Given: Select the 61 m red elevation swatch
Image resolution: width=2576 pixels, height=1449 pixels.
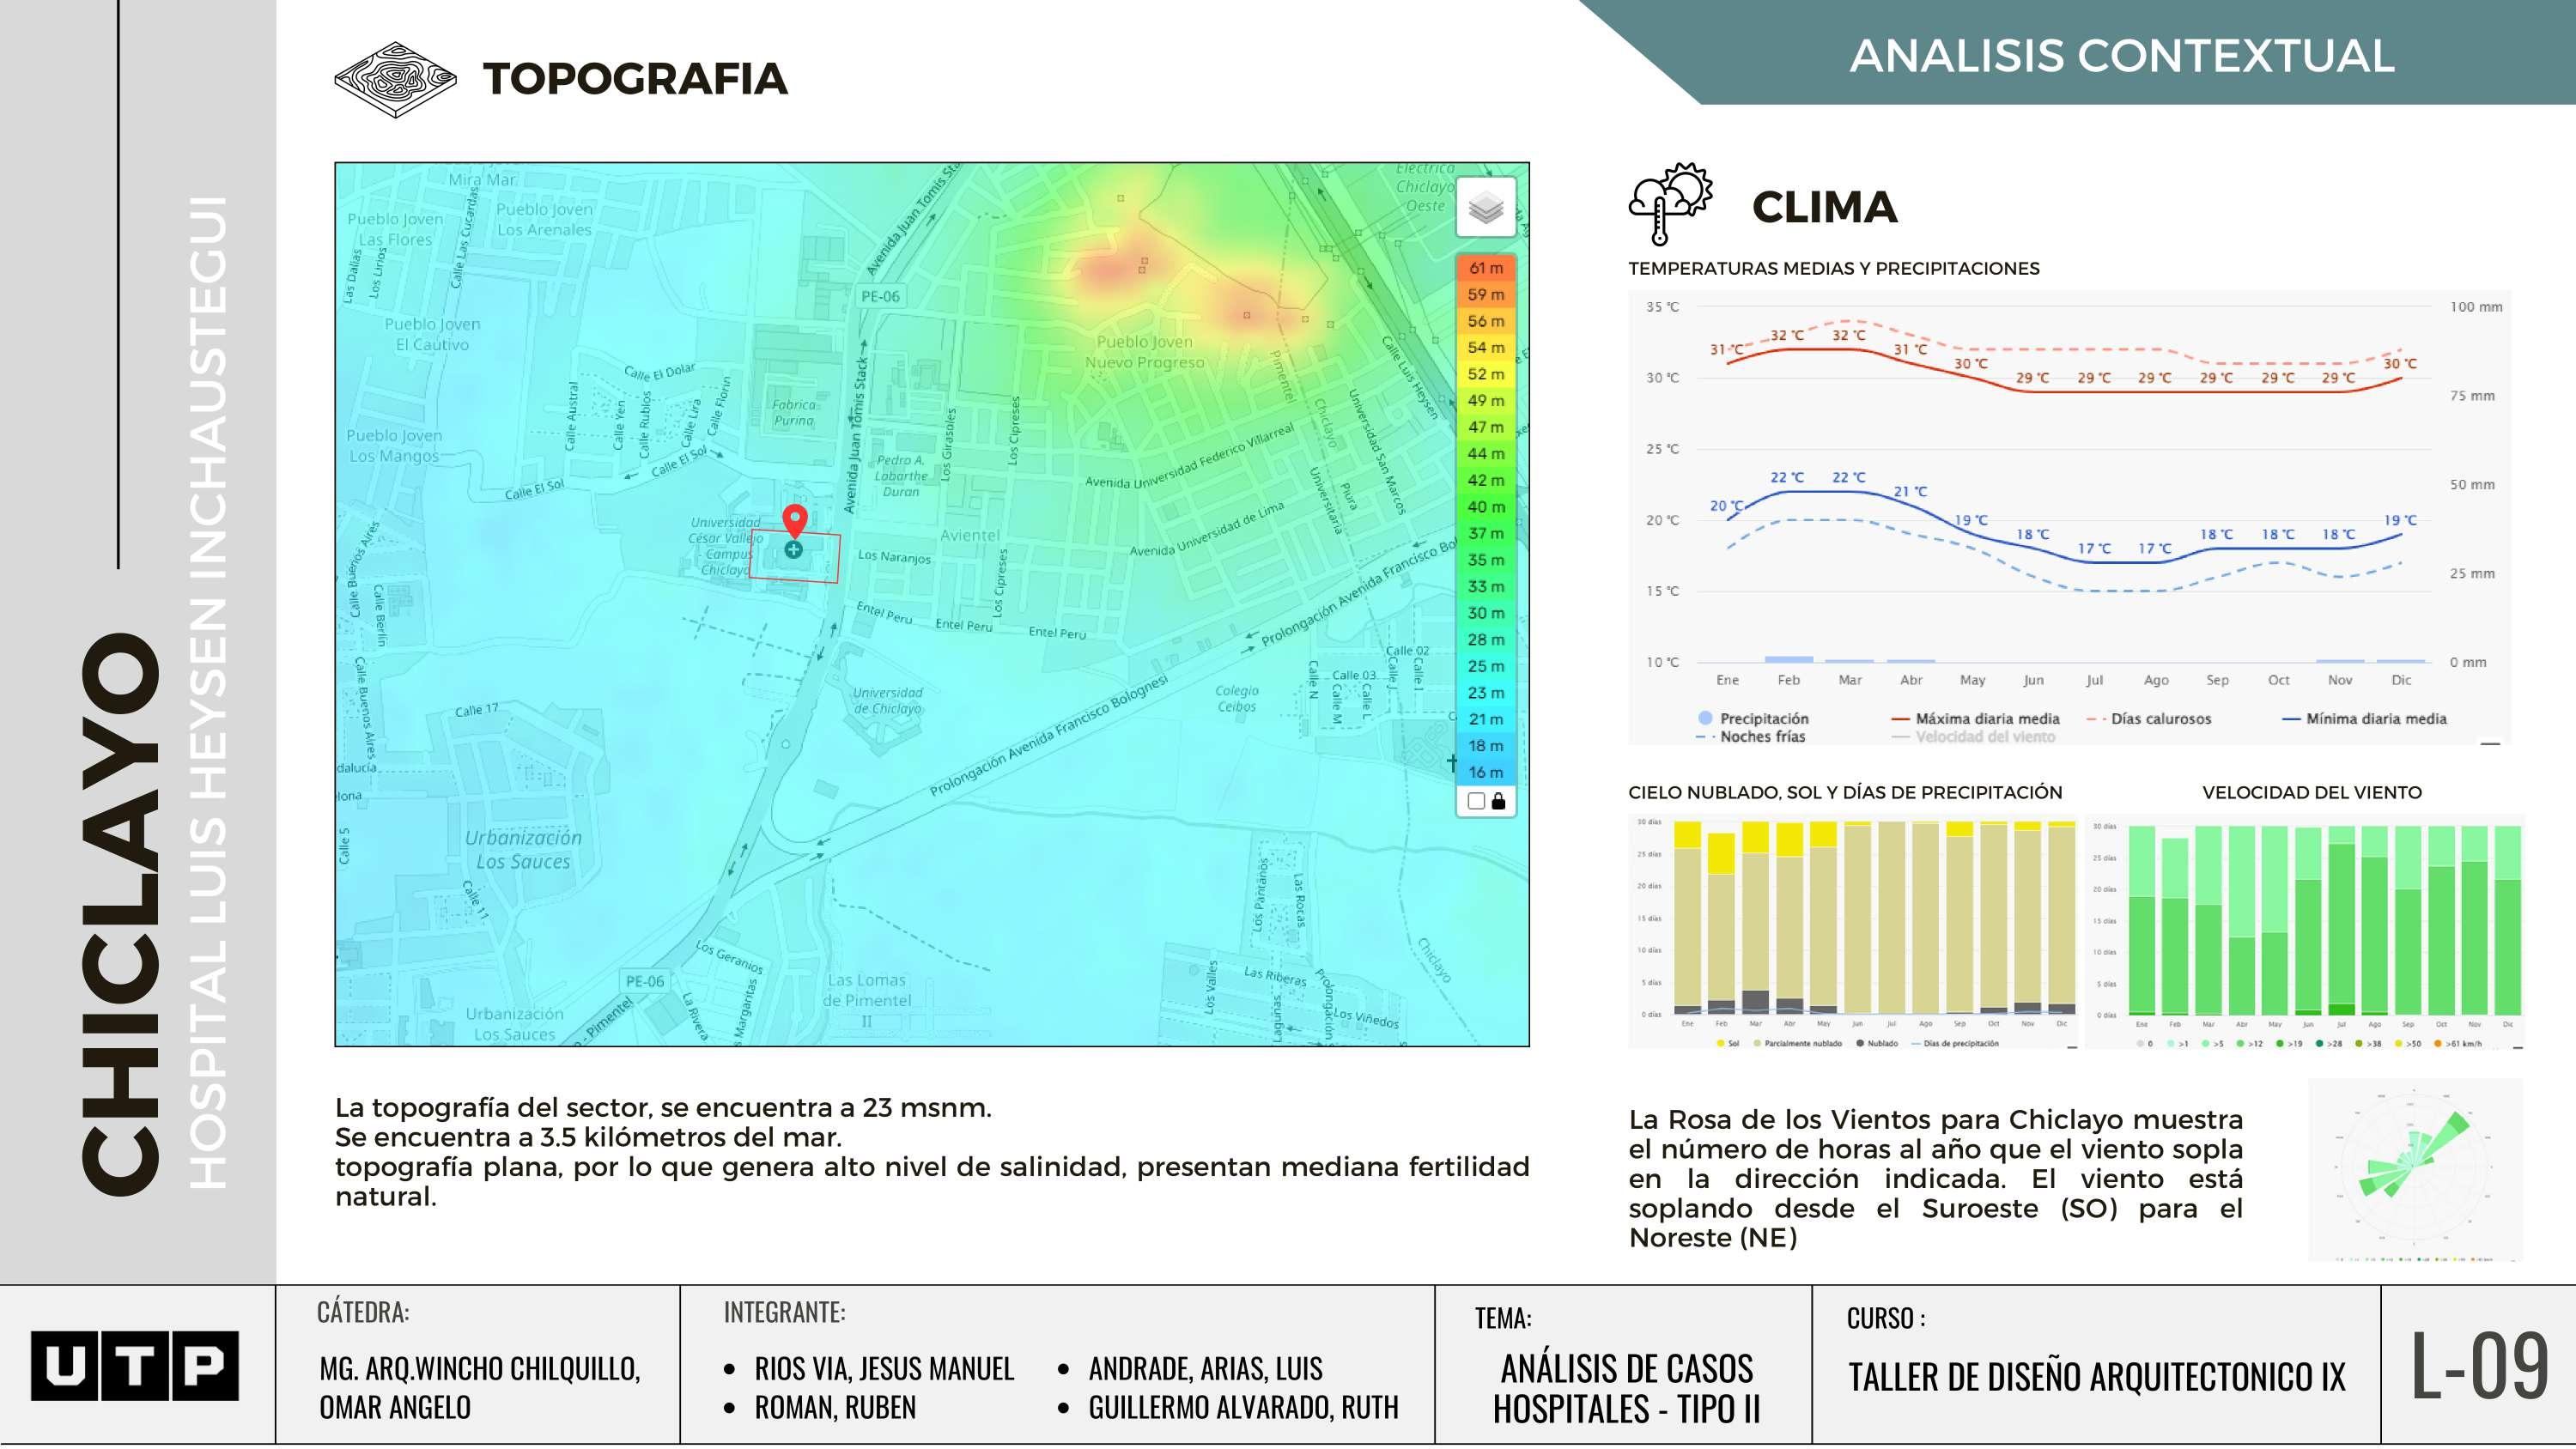Looking at the screenshot, I should click(1485, 268).
